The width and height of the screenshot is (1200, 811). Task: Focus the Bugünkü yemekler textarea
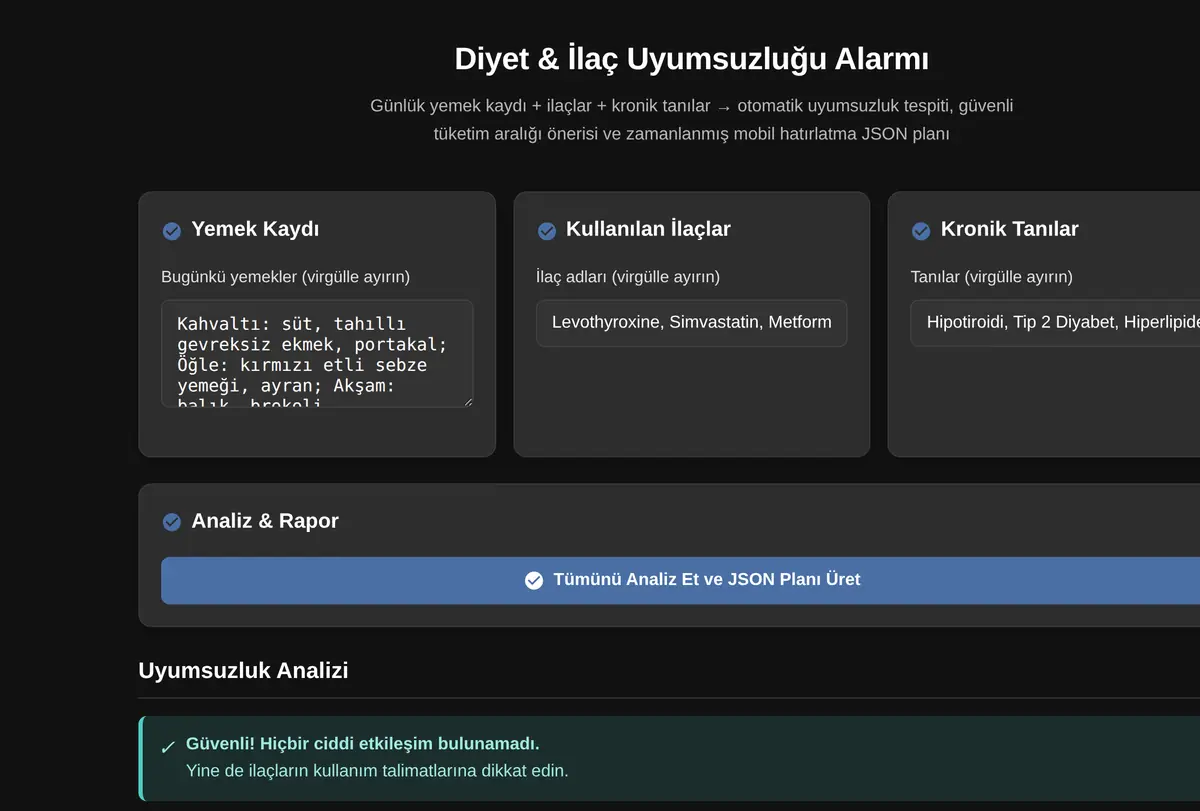(x=317, y=354)
